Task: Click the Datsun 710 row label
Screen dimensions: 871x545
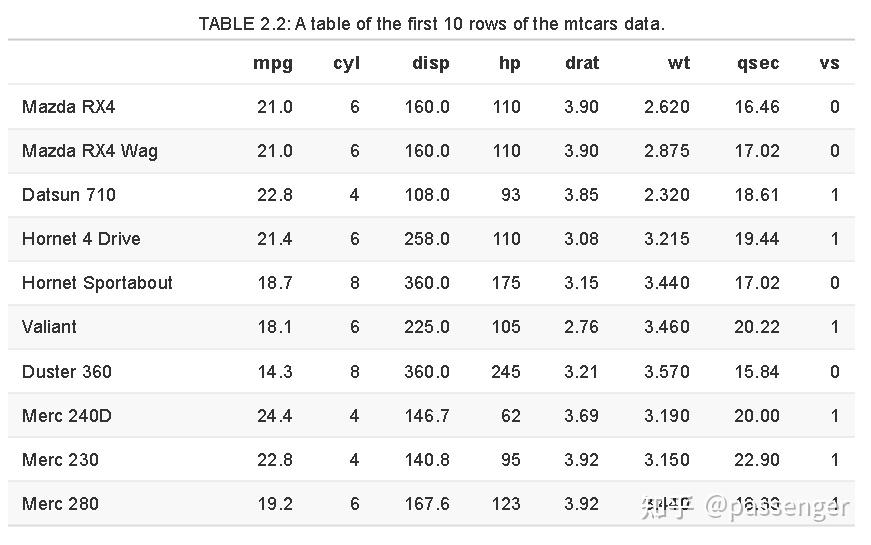Action: (69, 195)
